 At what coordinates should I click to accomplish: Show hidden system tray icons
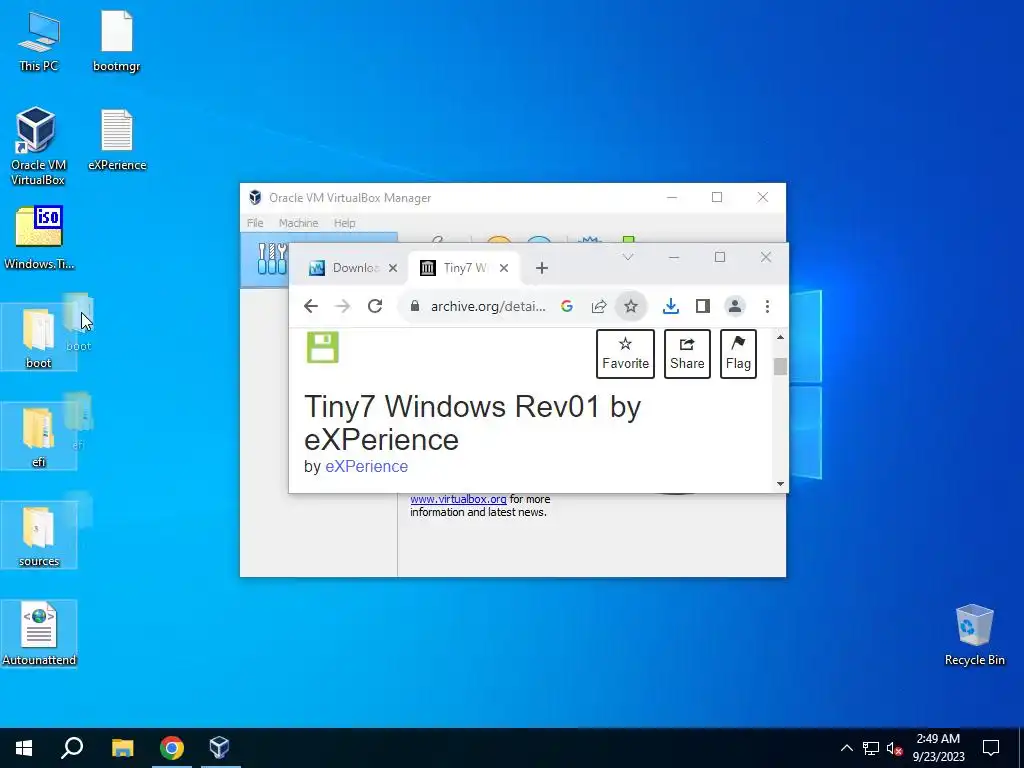[846, 748]
